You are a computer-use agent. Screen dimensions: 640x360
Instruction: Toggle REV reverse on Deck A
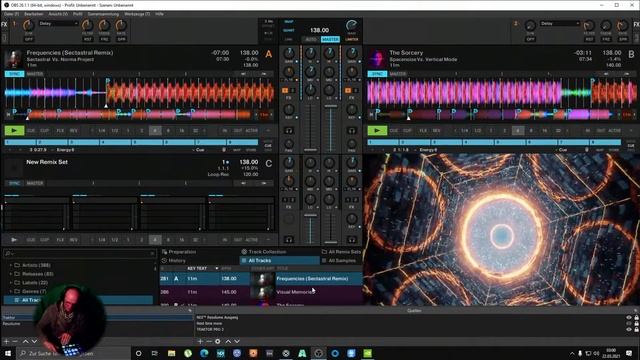(x=73, y=131)
